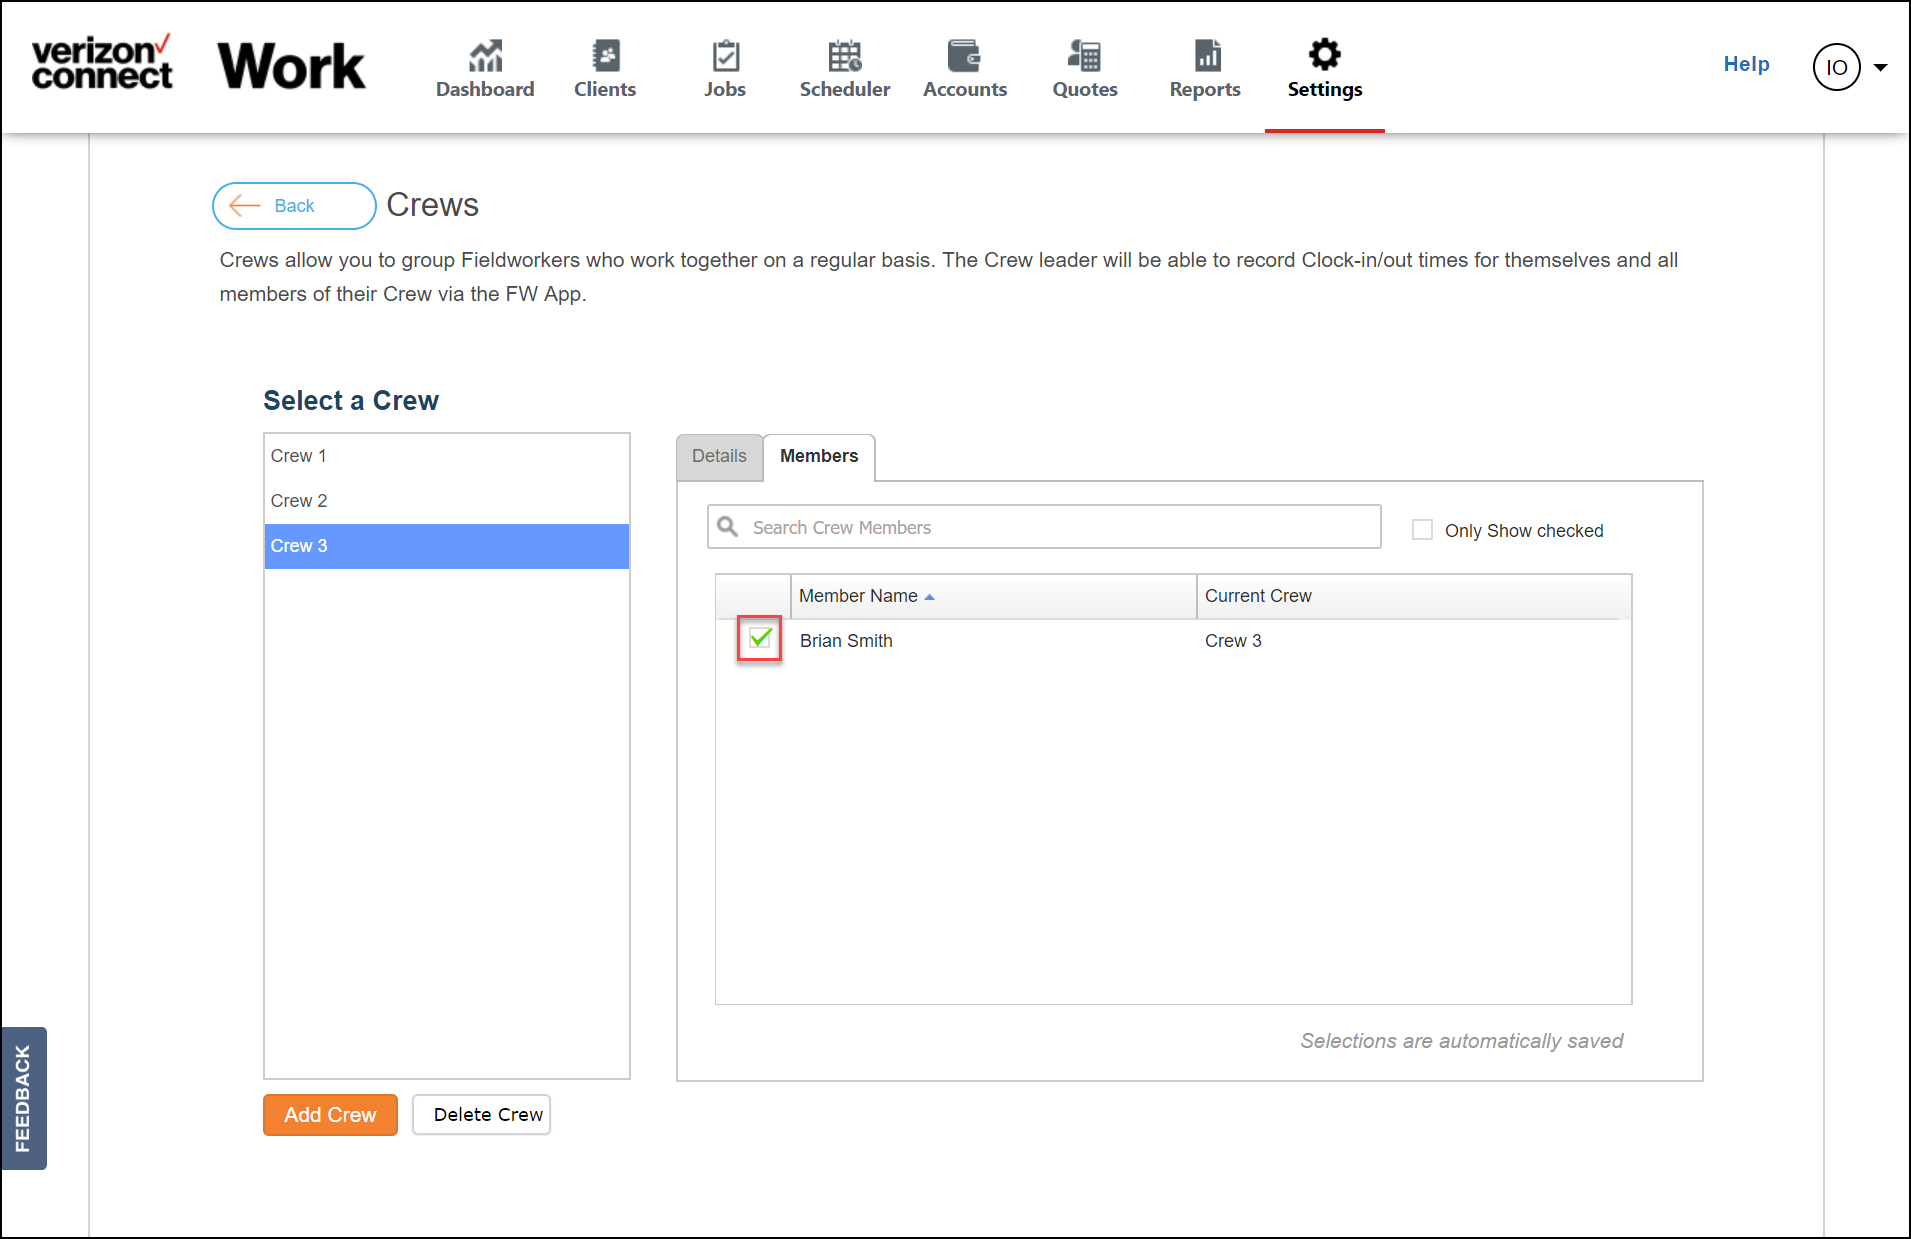Open the Feedback side tab
Viewport: 1911px width, 1239px height.
point(24,1098)
